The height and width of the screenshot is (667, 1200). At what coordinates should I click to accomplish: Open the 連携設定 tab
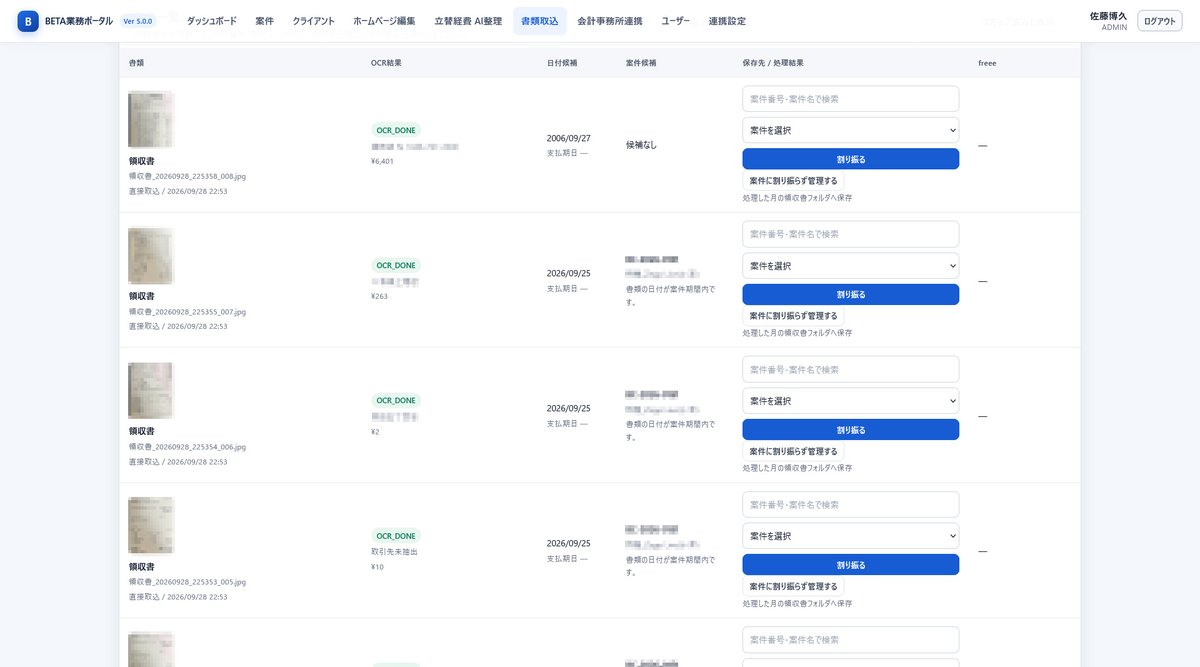(727, 21)
